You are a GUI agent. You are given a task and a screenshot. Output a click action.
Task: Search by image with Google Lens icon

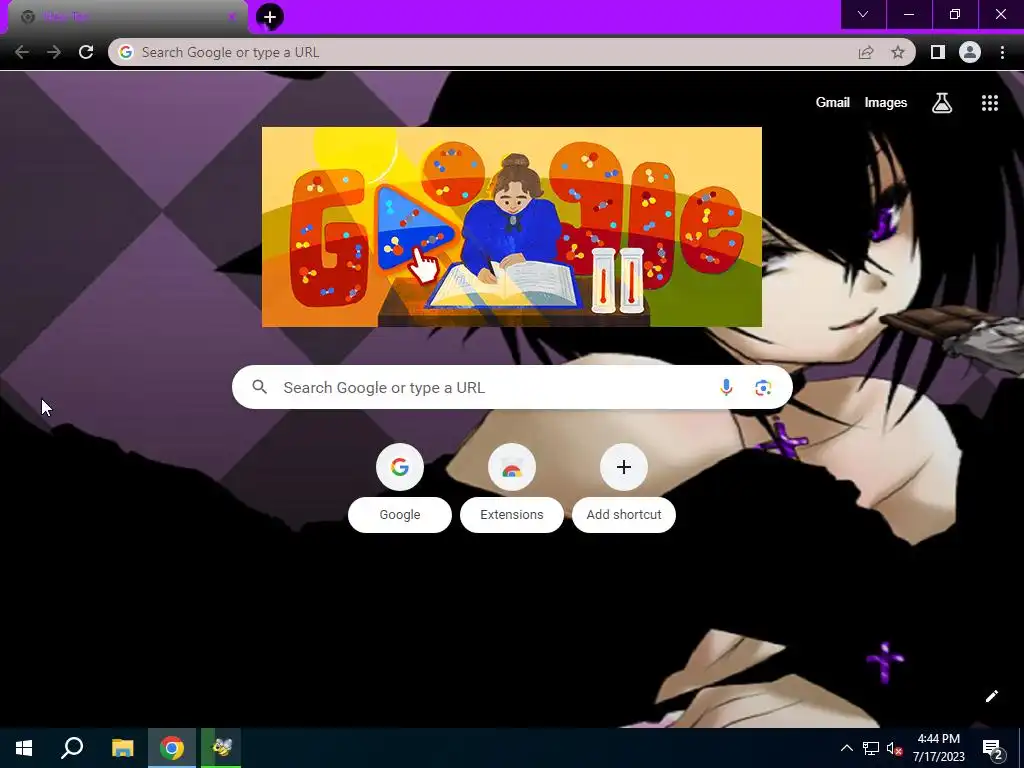763,387
